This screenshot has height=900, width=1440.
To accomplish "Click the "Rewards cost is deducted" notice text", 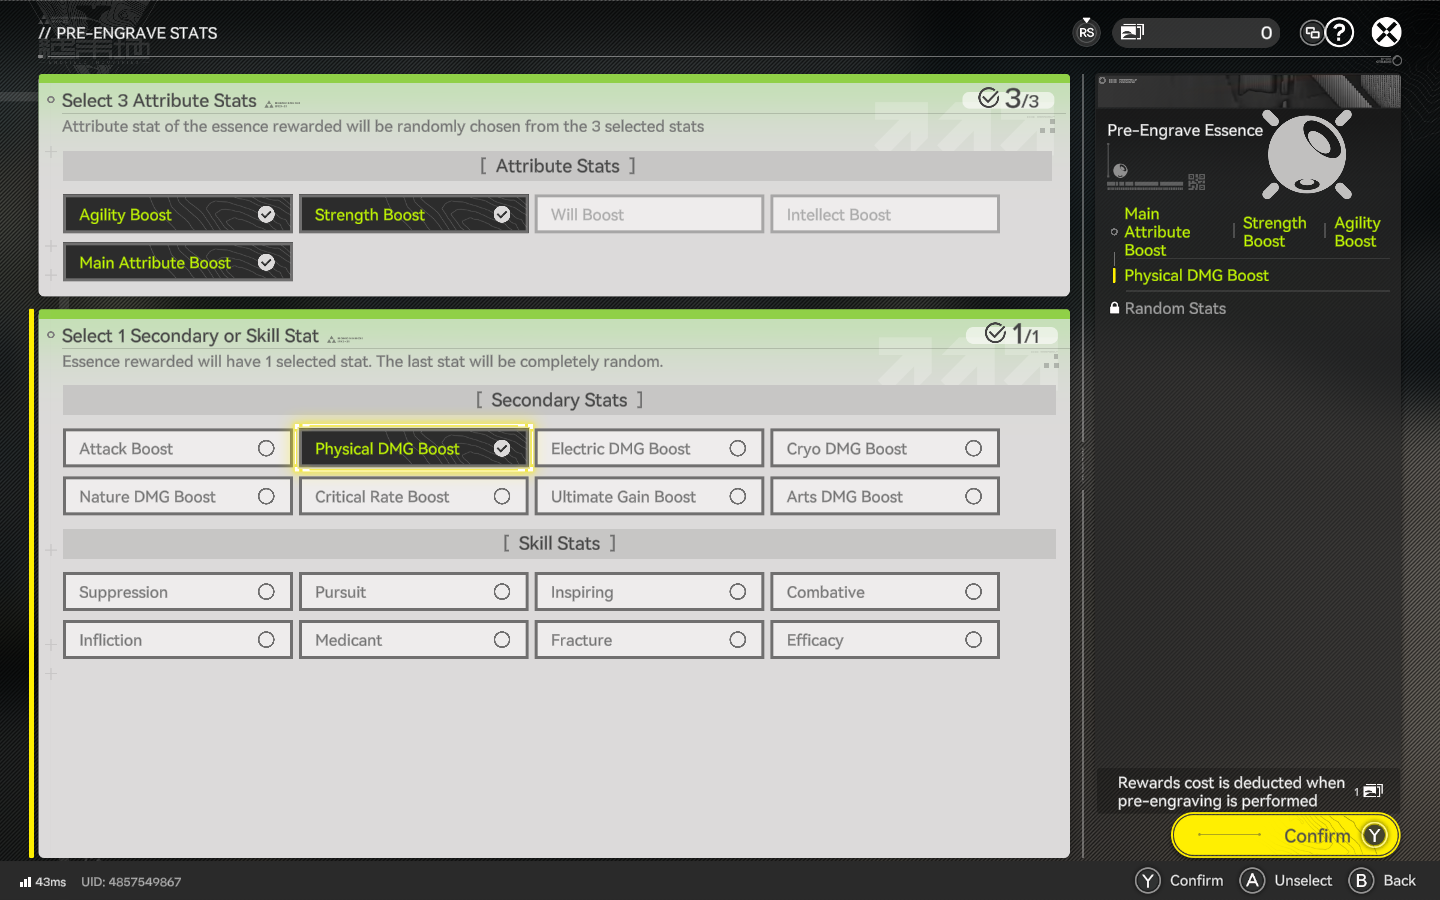I will pos(1231,792).
